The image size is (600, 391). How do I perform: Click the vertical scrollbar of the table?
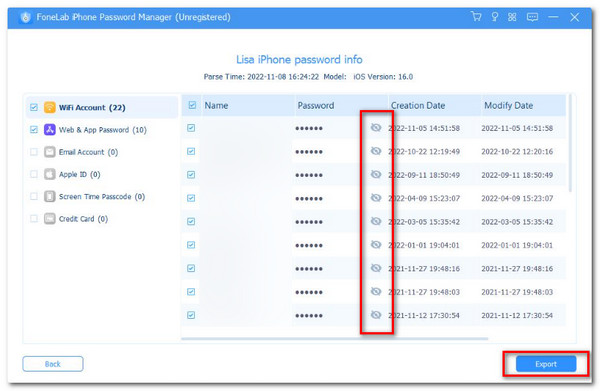pos(570,143)
